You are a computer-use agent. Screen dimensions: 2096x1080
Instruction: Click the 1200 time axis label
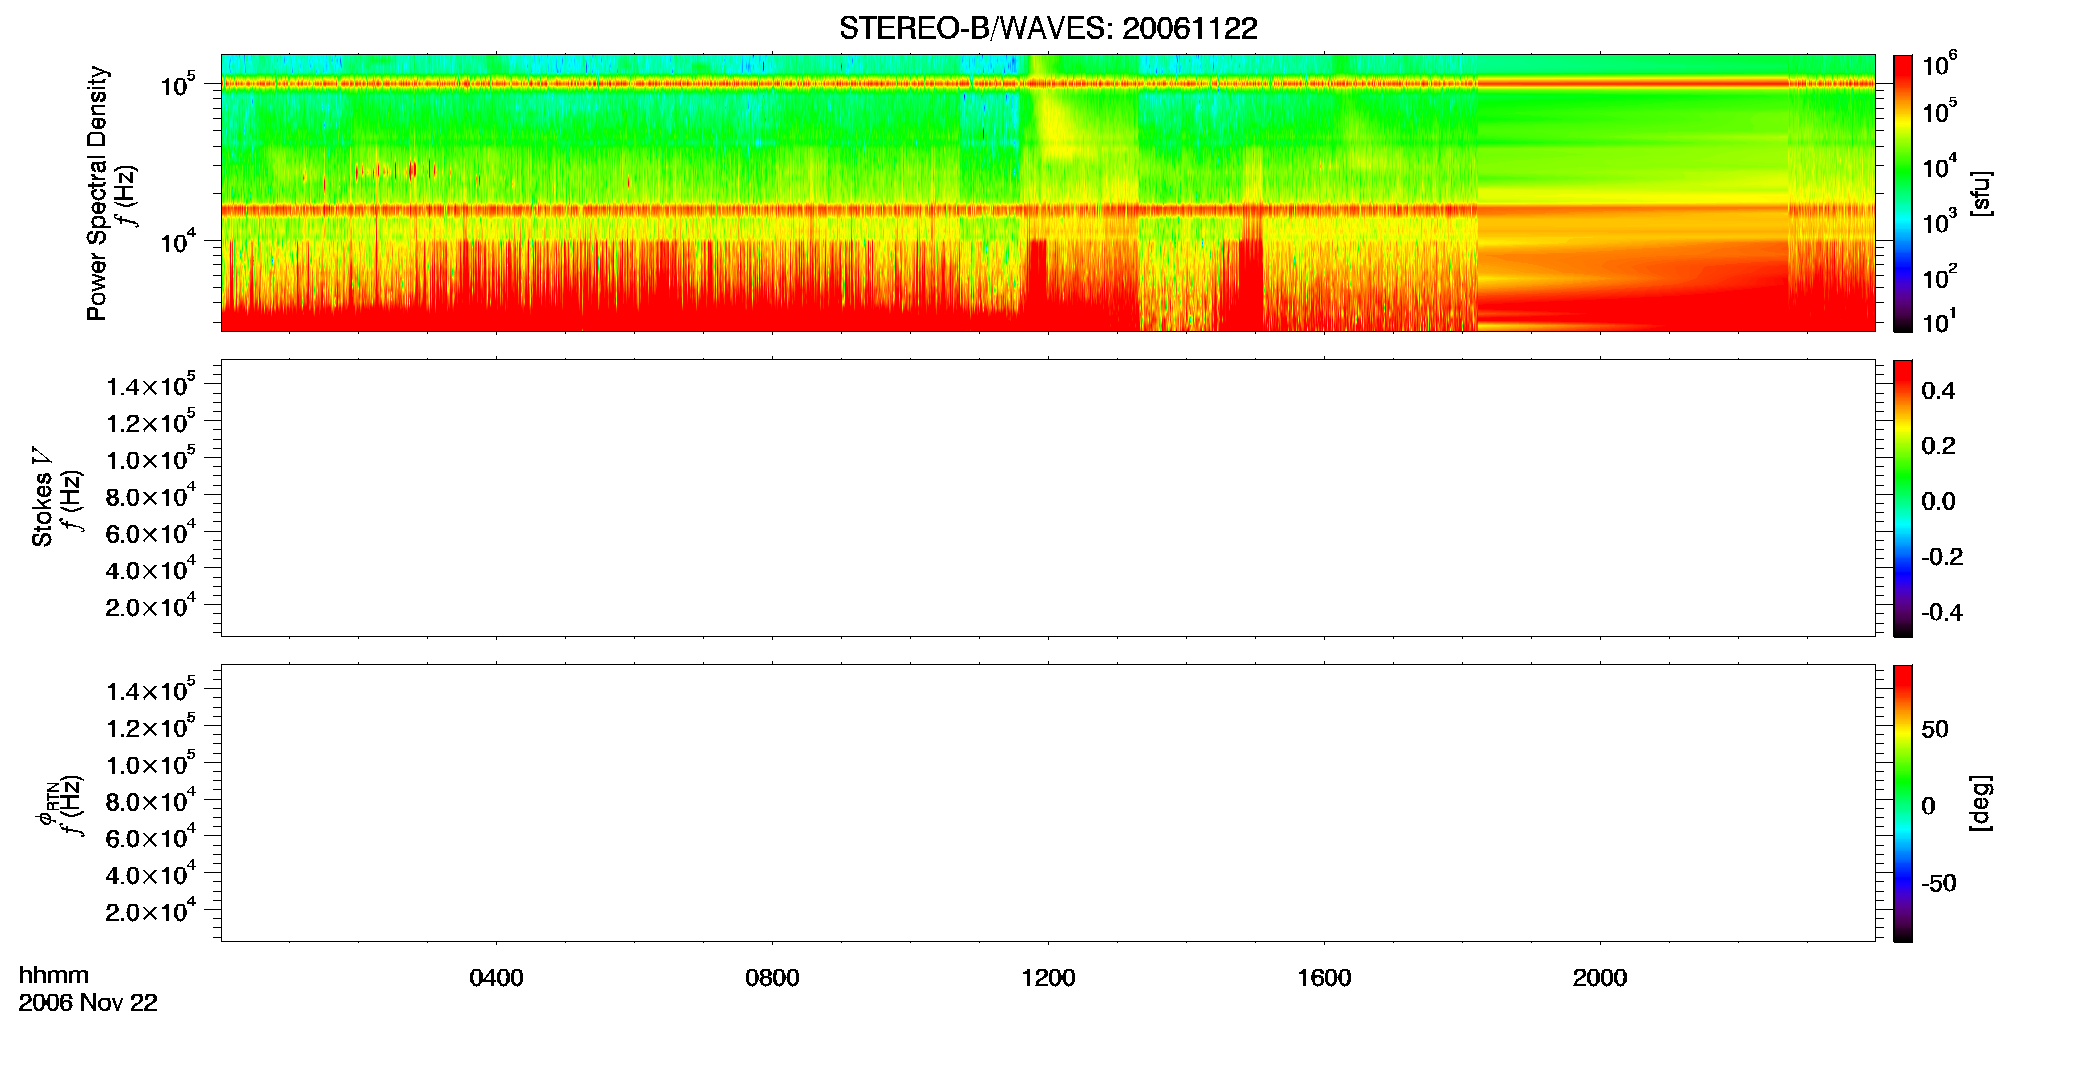(1048, 978)
